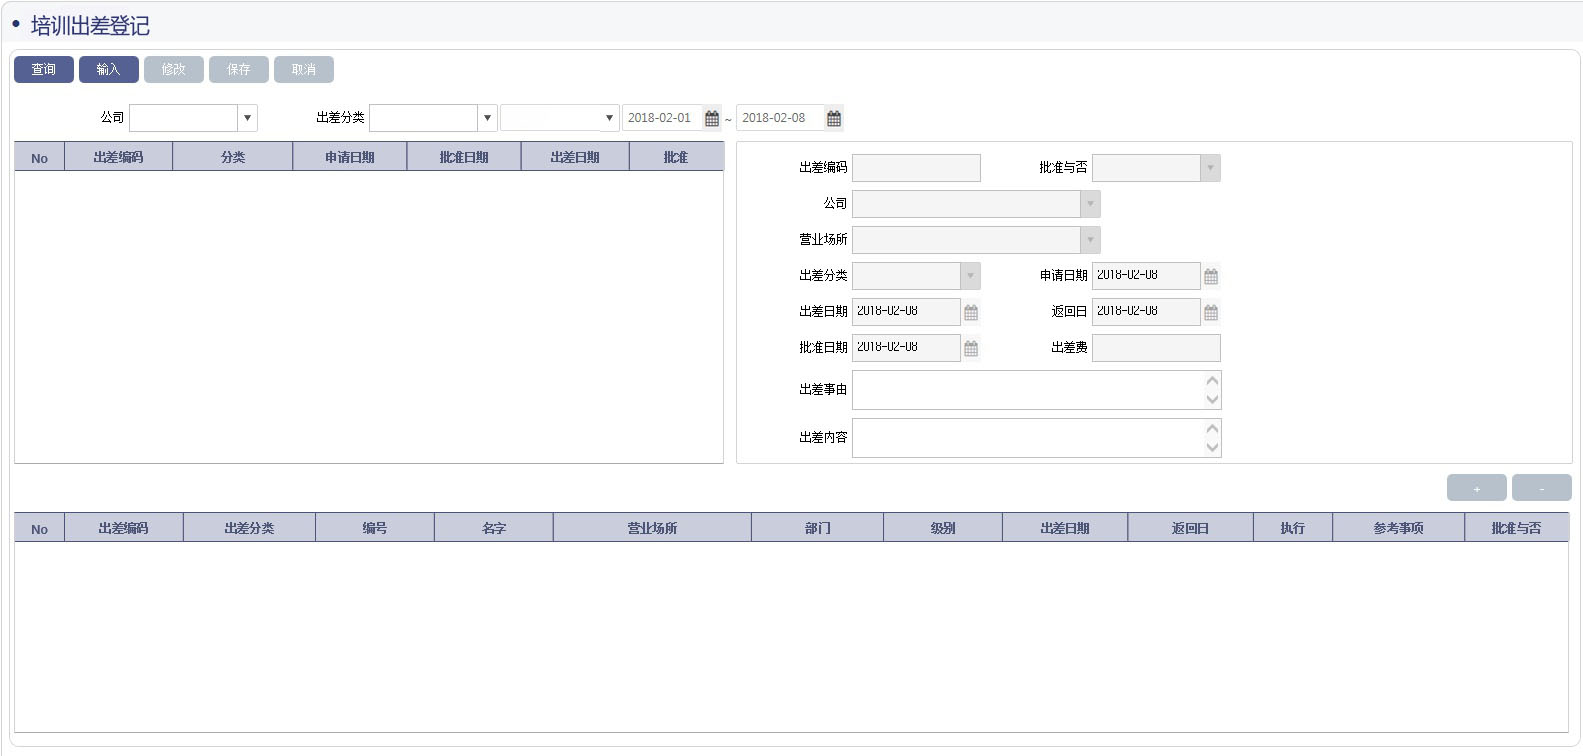The height and width of the screenshot is (756, 1583).
Task: Click 营业场所 column header in lower table
Action: [652, 528]
